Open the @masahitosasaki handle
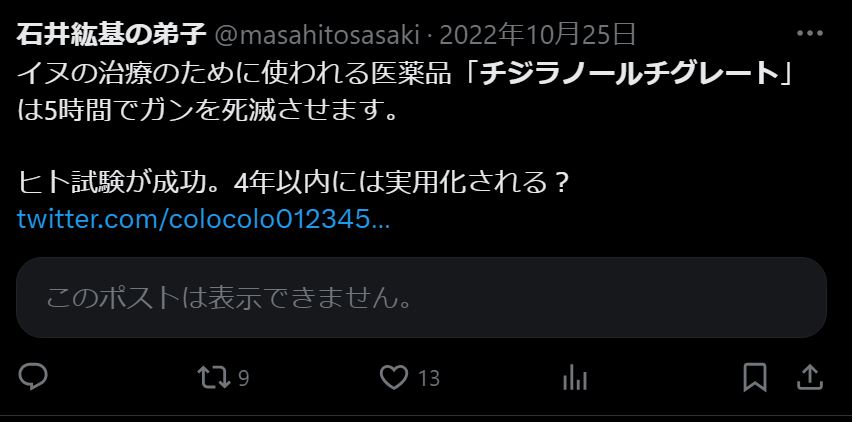The width and height of the screenshot is (852, 422). (318, 36)
